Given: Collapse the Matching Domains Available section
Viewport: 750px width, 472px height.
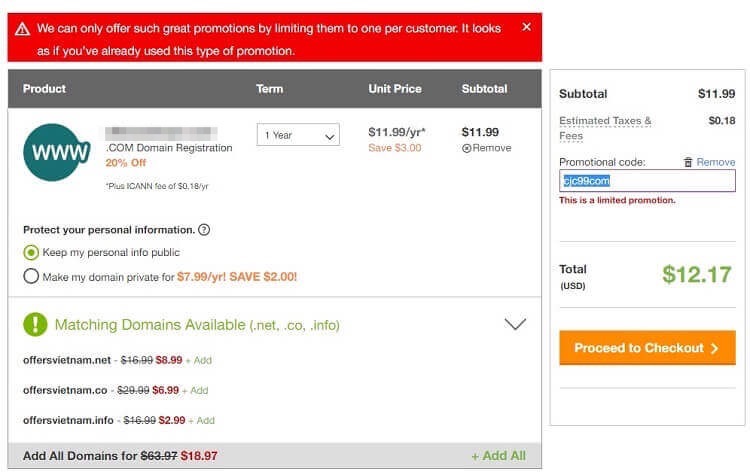Looking at the screenshot, I should tap(515, 324).
